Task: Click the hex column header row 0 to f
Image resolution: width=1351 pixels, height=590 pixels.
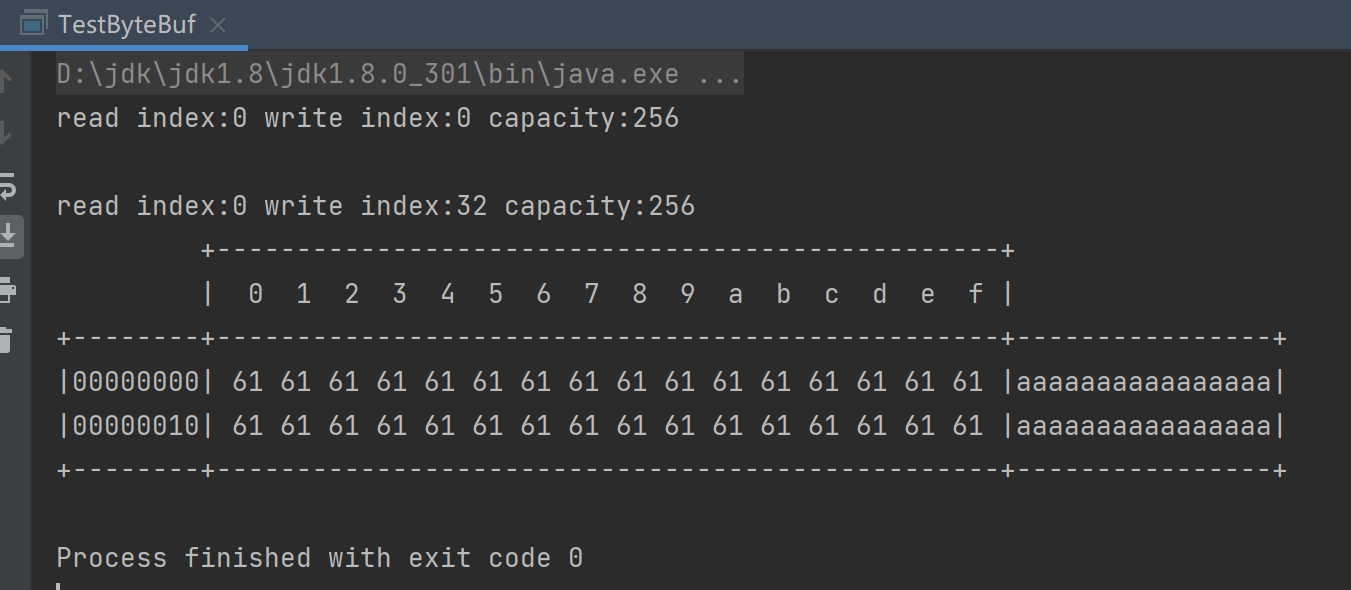Action: (x=608, y=294)
